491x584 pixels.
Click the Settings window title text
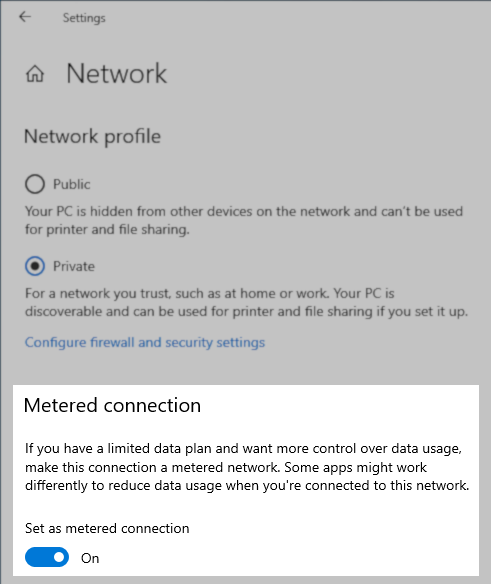(84, 18)
